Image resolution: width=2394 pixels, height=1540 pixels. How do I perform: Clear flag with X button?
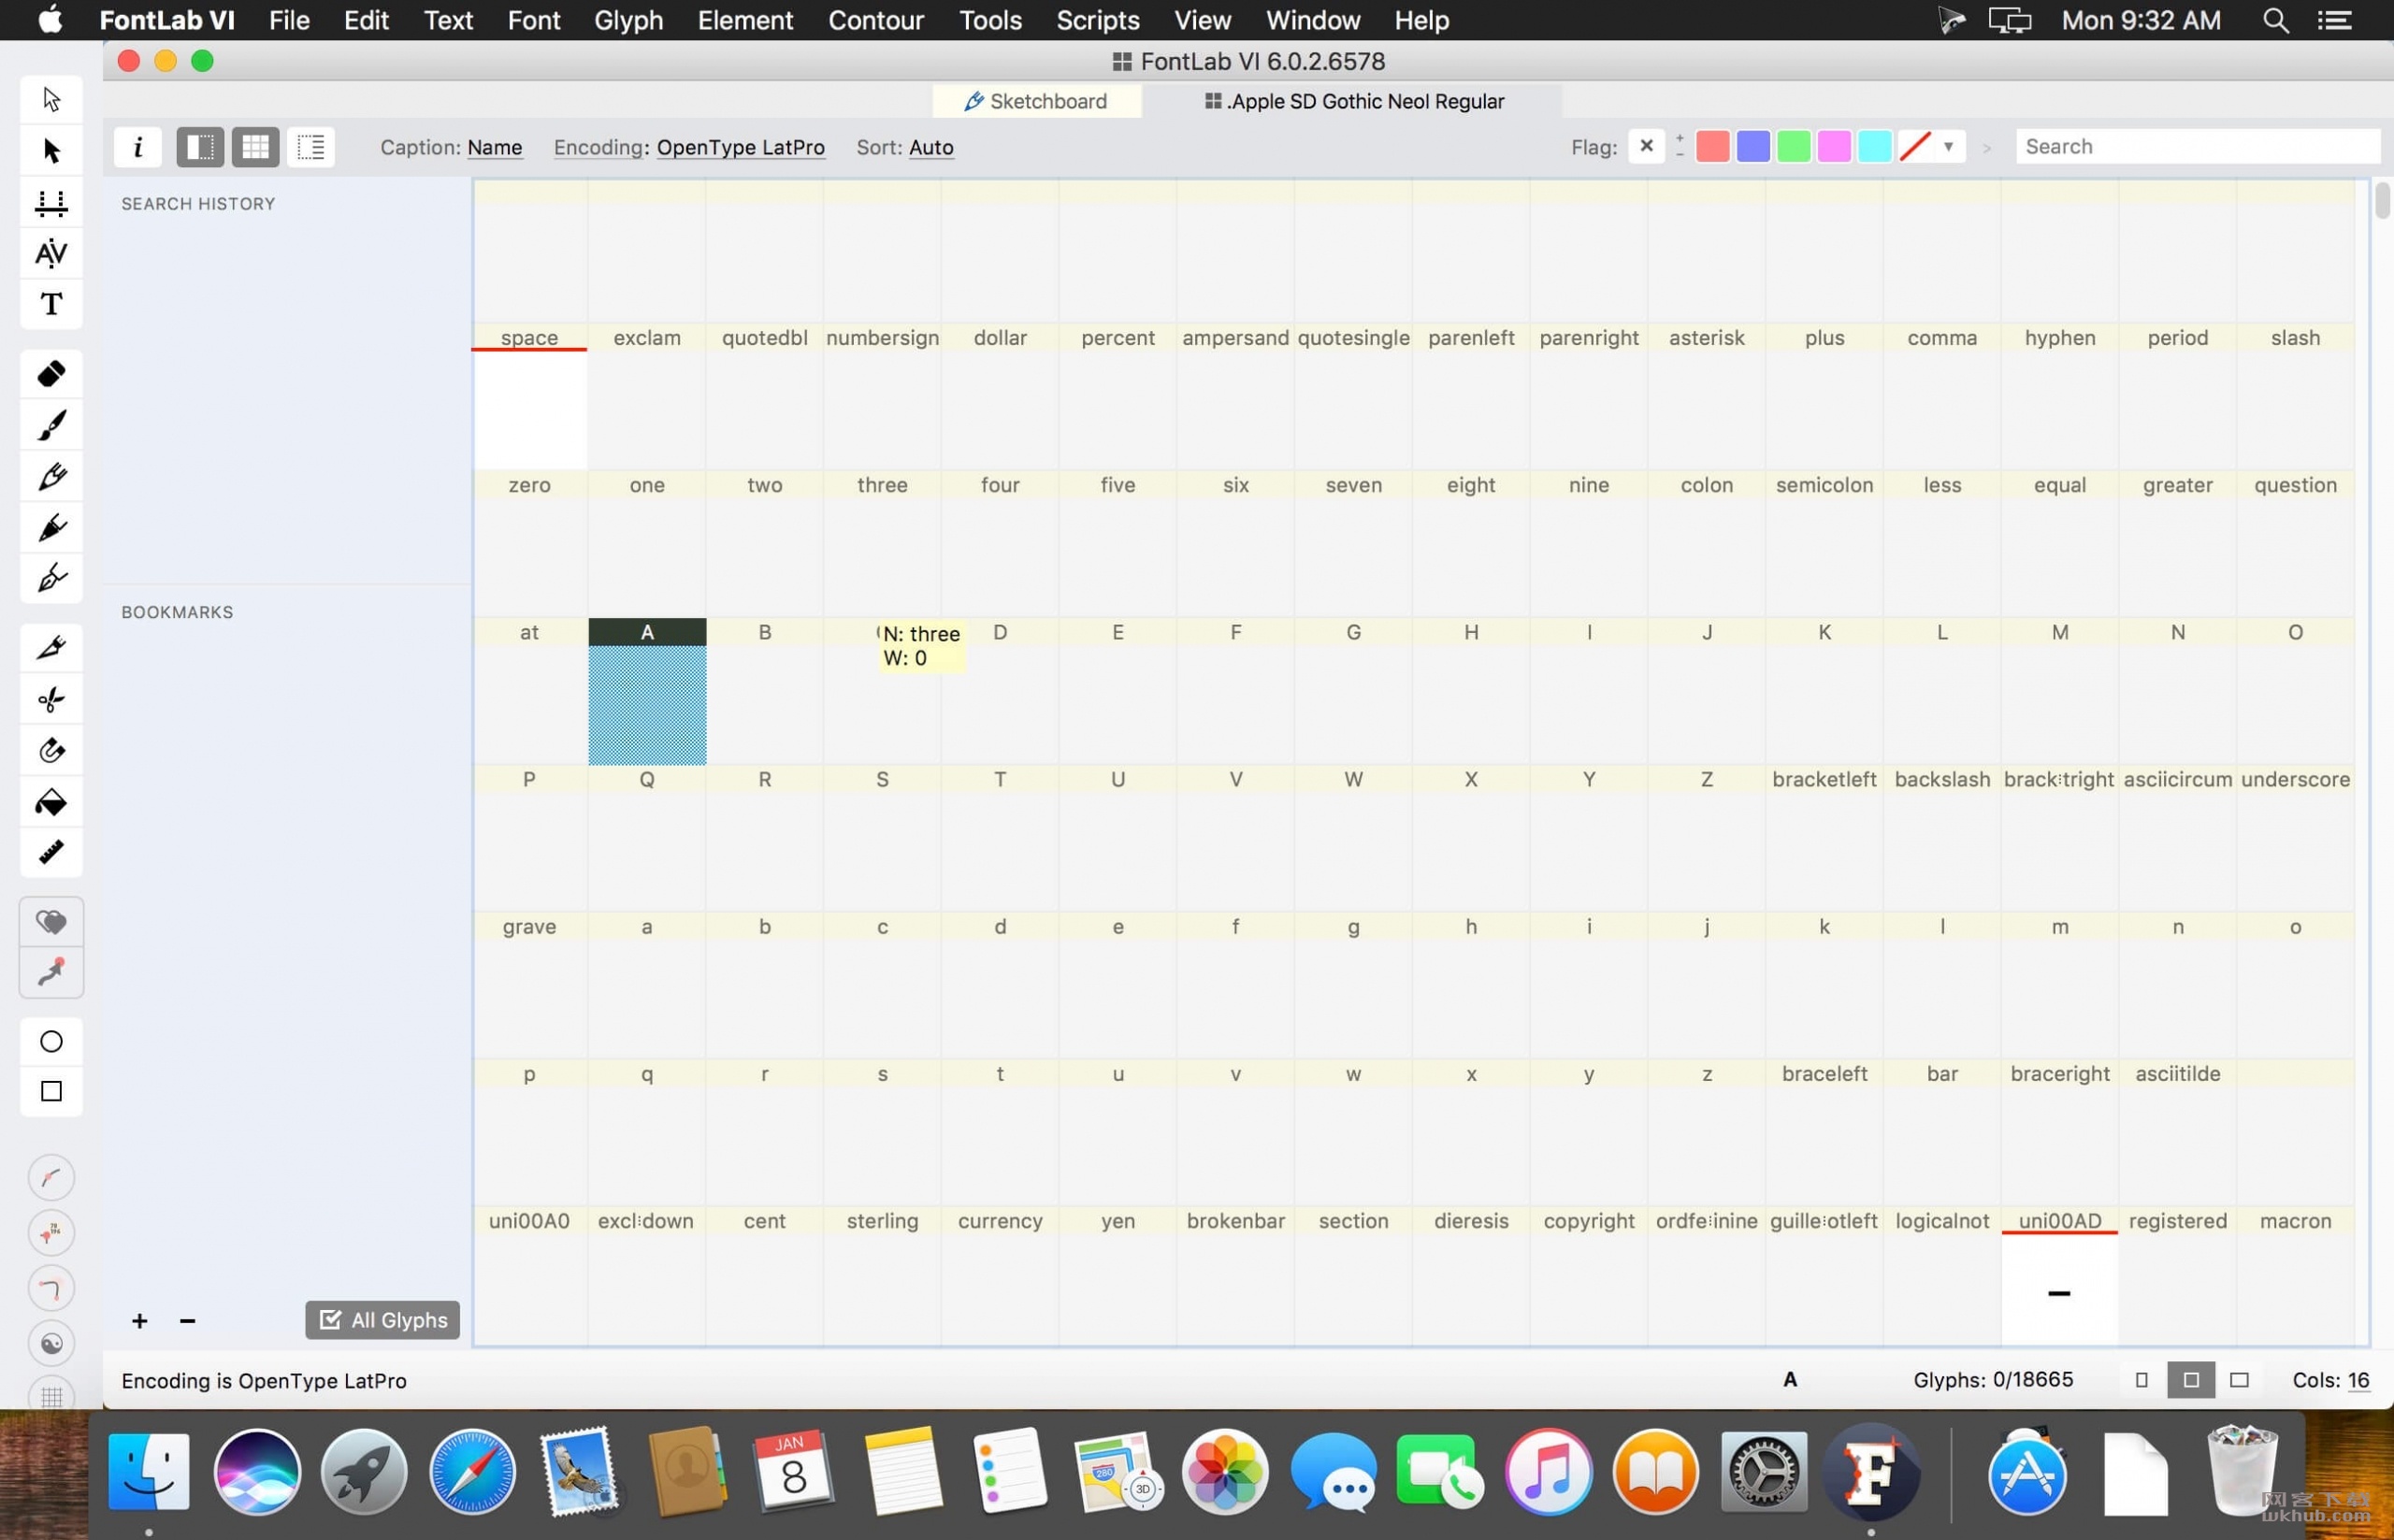pyautogui.click(x=1646, y=147)
